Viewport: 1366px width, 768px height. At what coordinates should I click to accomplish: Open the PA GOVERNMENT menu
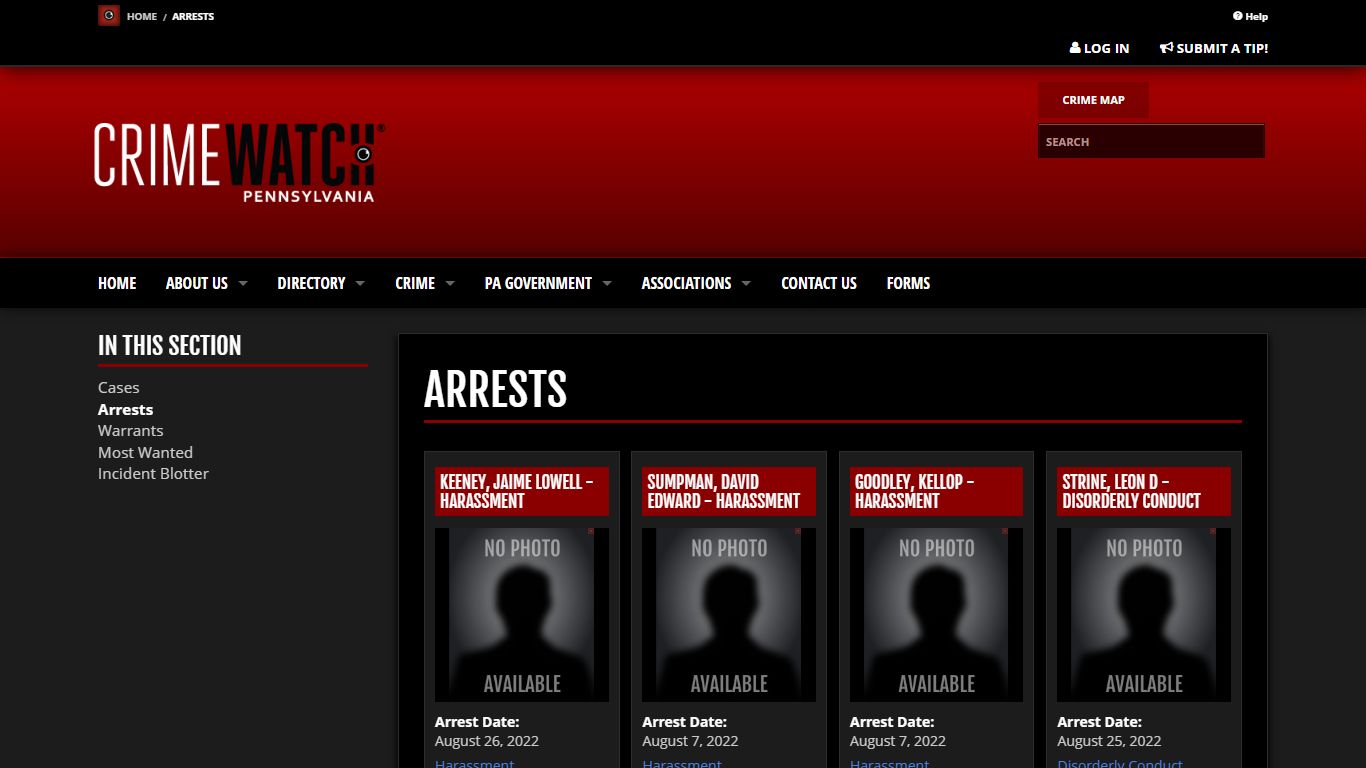538,283
